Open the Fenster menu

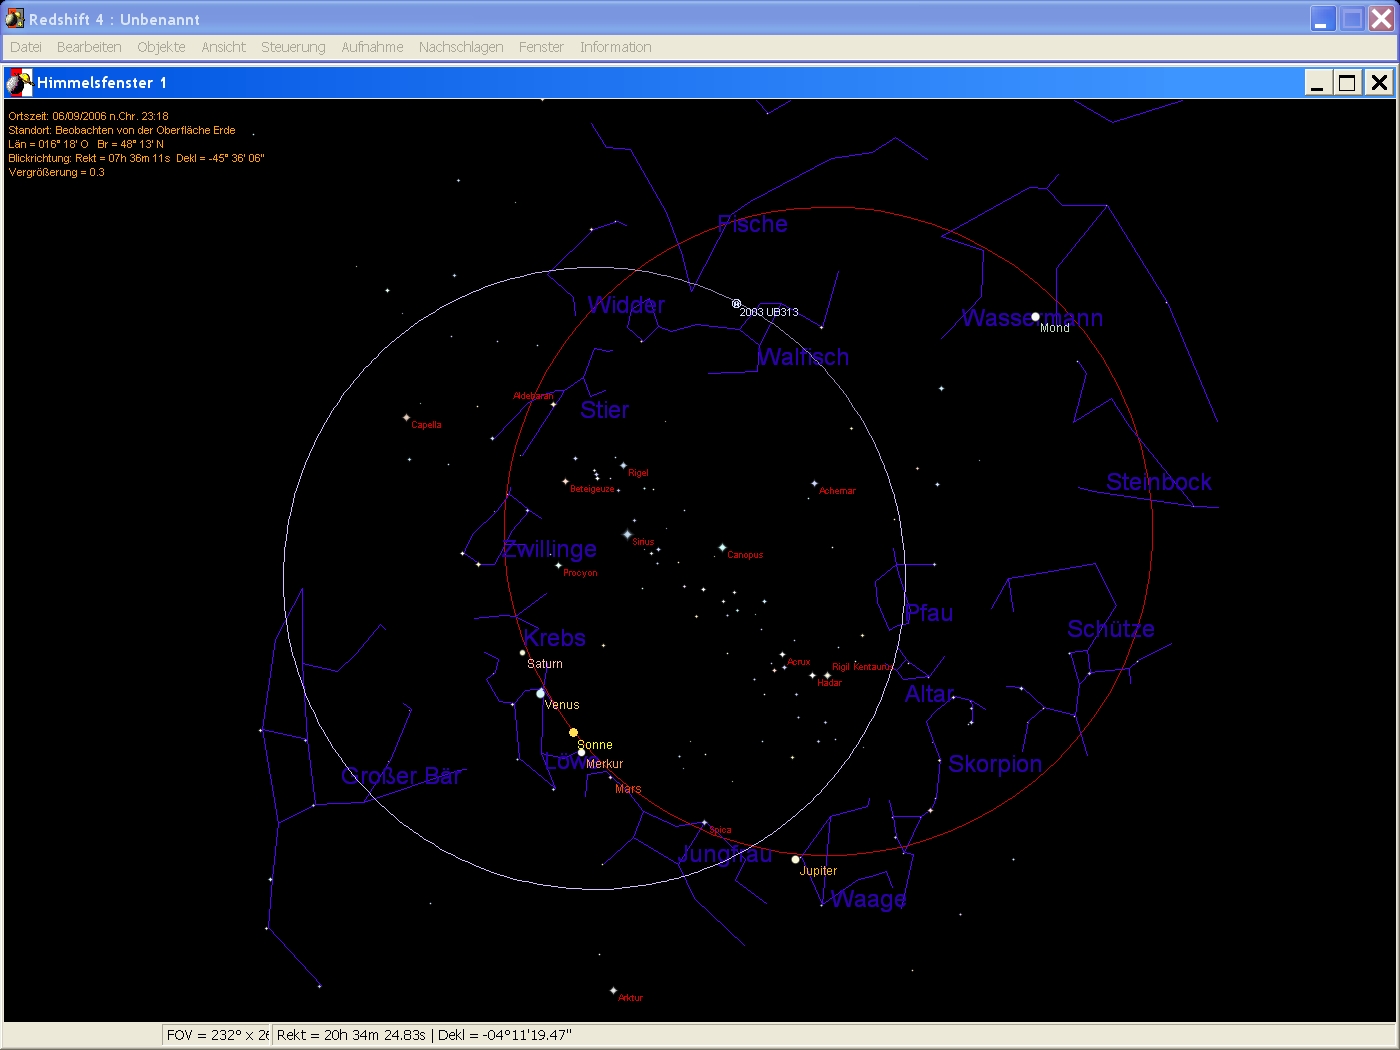(541, 47)
